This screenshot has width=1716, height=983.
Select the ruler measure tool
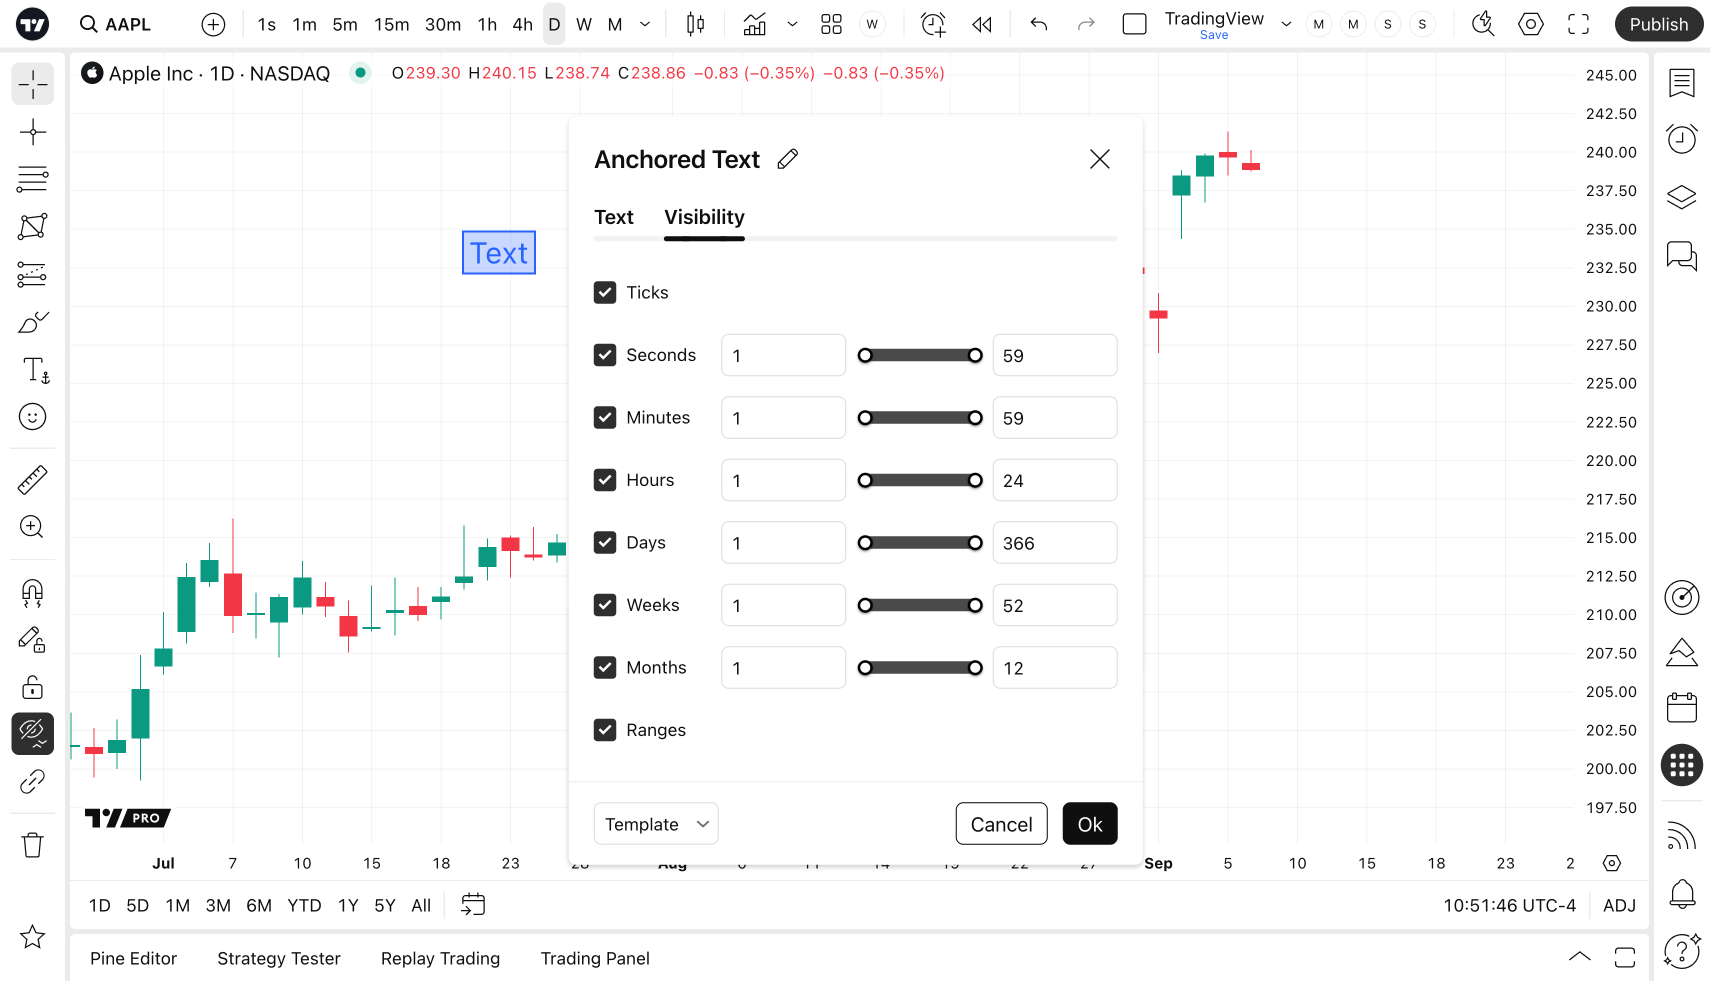click(x=33, y=480)
